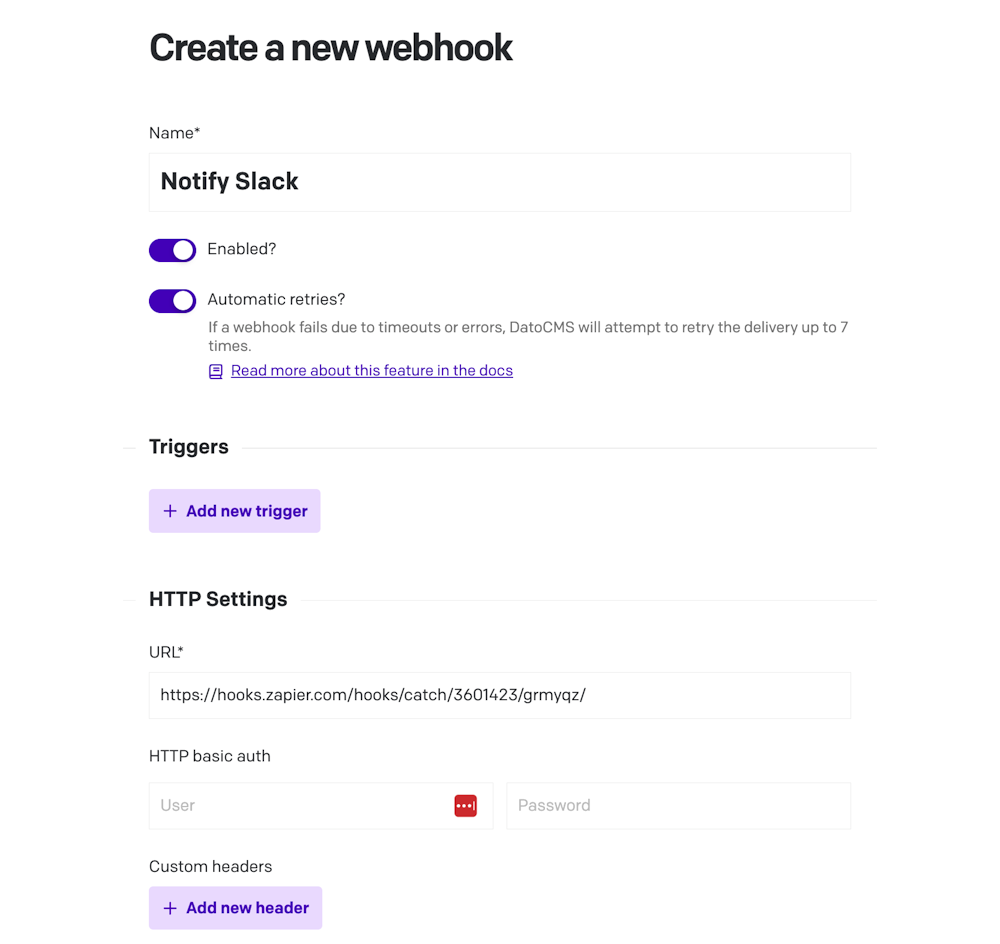Click the Add new trigger button
This screenshot has height=944, width=1000.
click(x=235, y=511)
